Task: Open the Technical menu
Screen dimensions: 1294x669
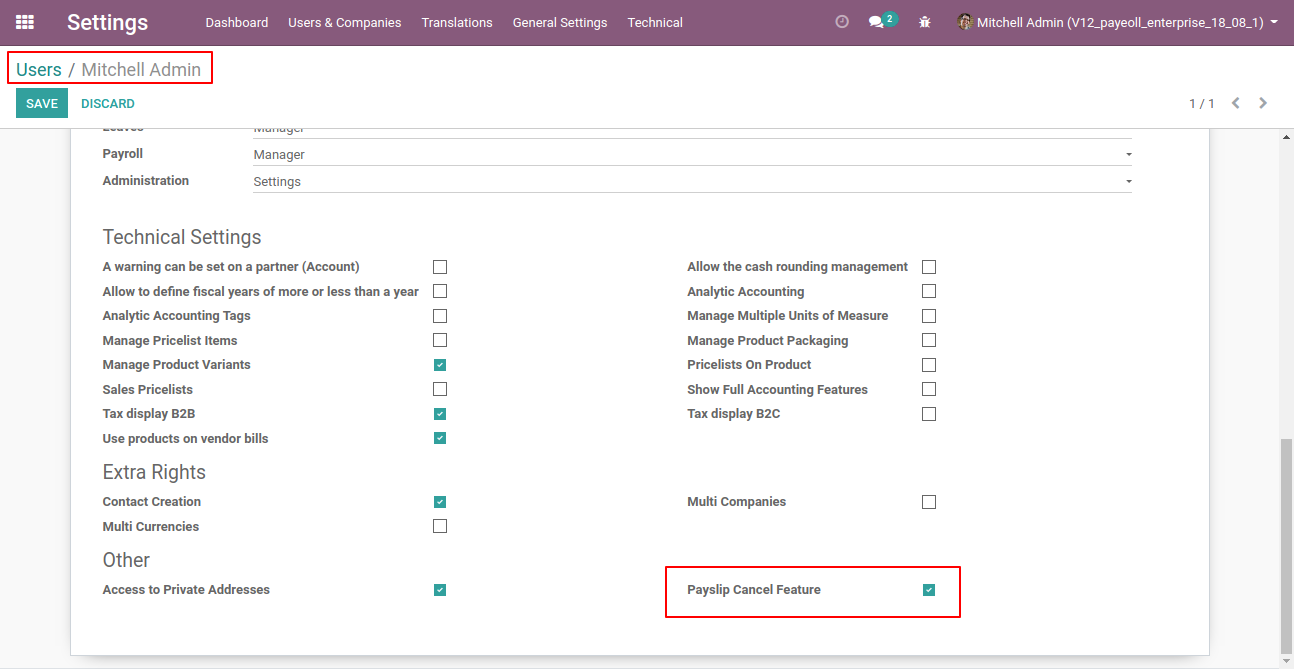Action: click(x=655, y=22)
